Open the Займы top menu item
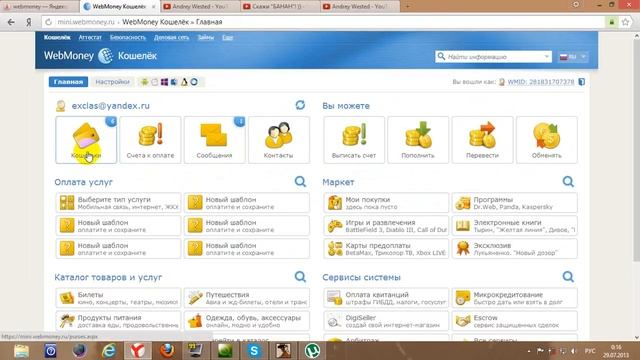This screenshot has width=640, height=360. [206, 38]
